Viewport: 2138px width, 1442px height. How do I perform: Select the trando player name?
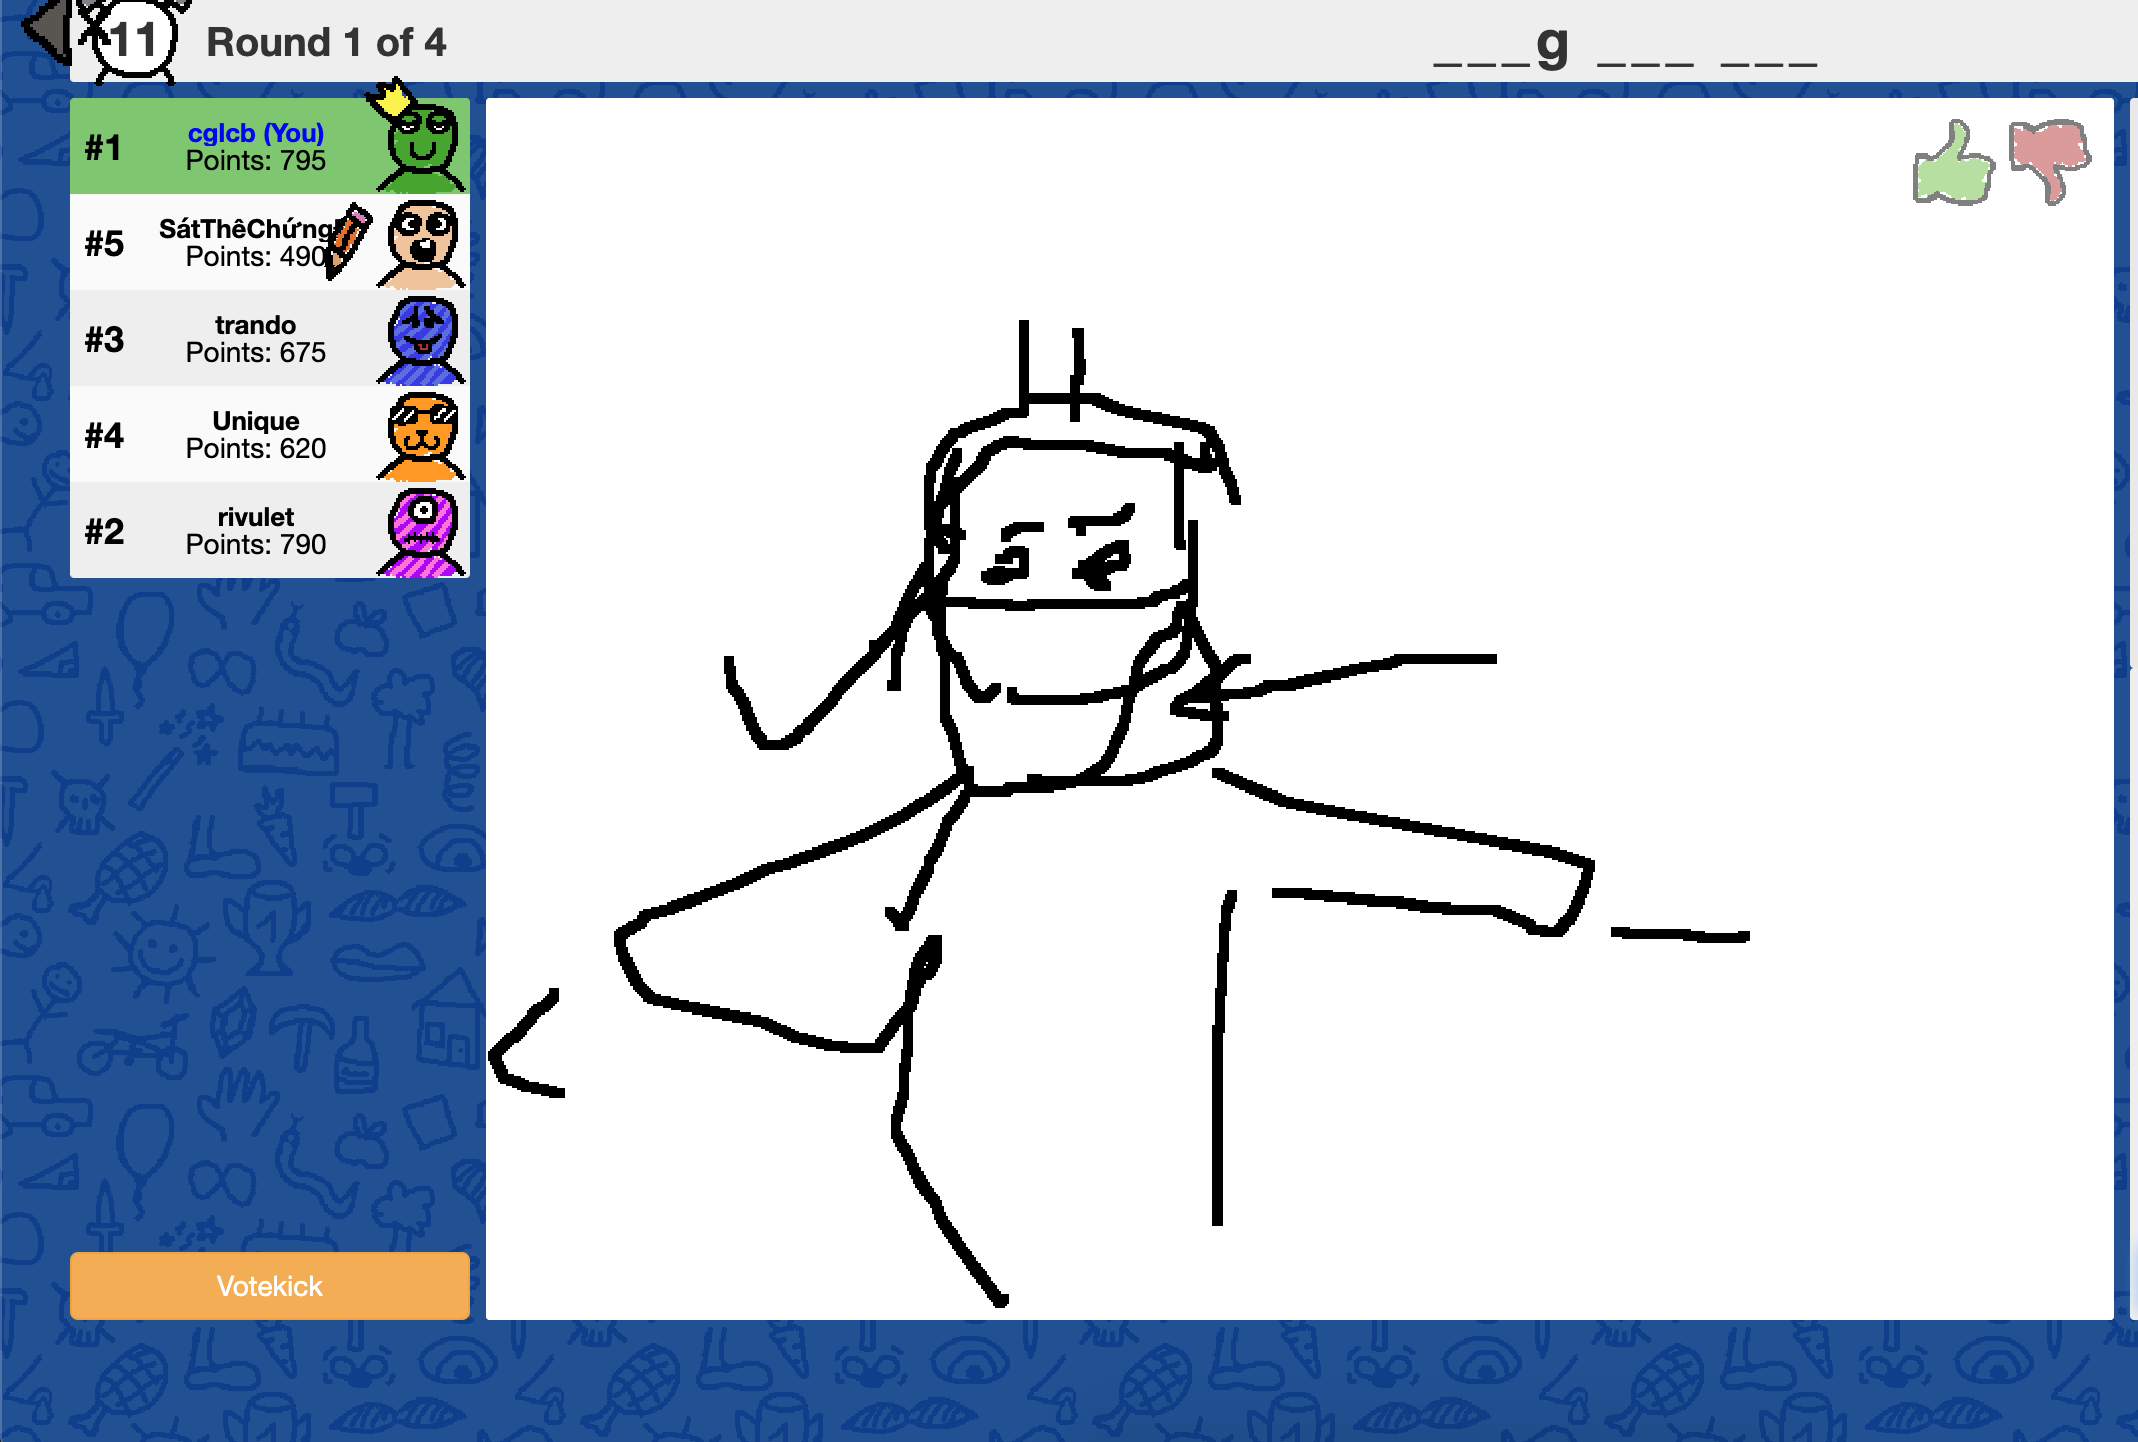click(x=256, y=325)
